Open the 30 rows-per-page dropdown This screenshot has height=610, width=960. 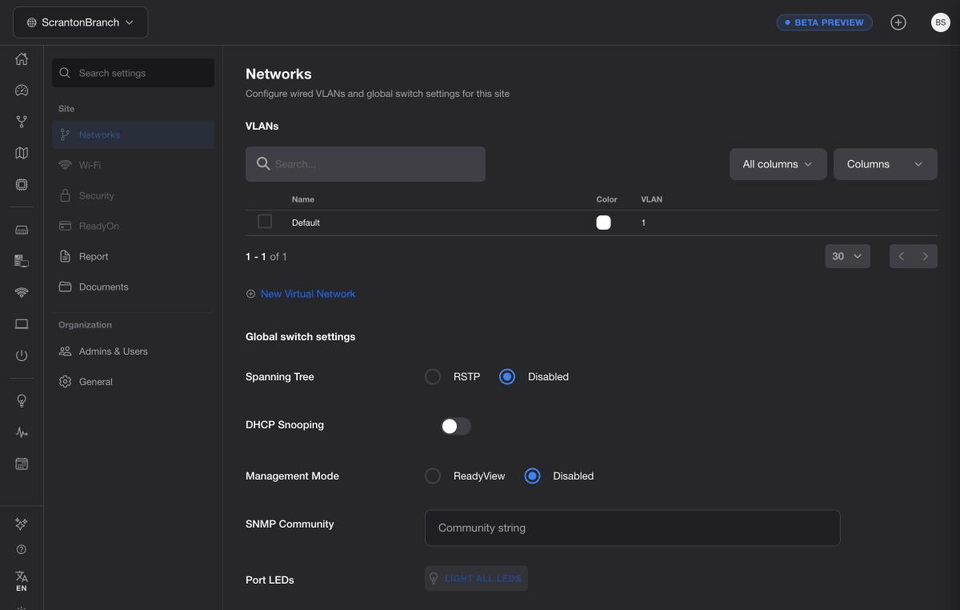[x=847, y=256]
